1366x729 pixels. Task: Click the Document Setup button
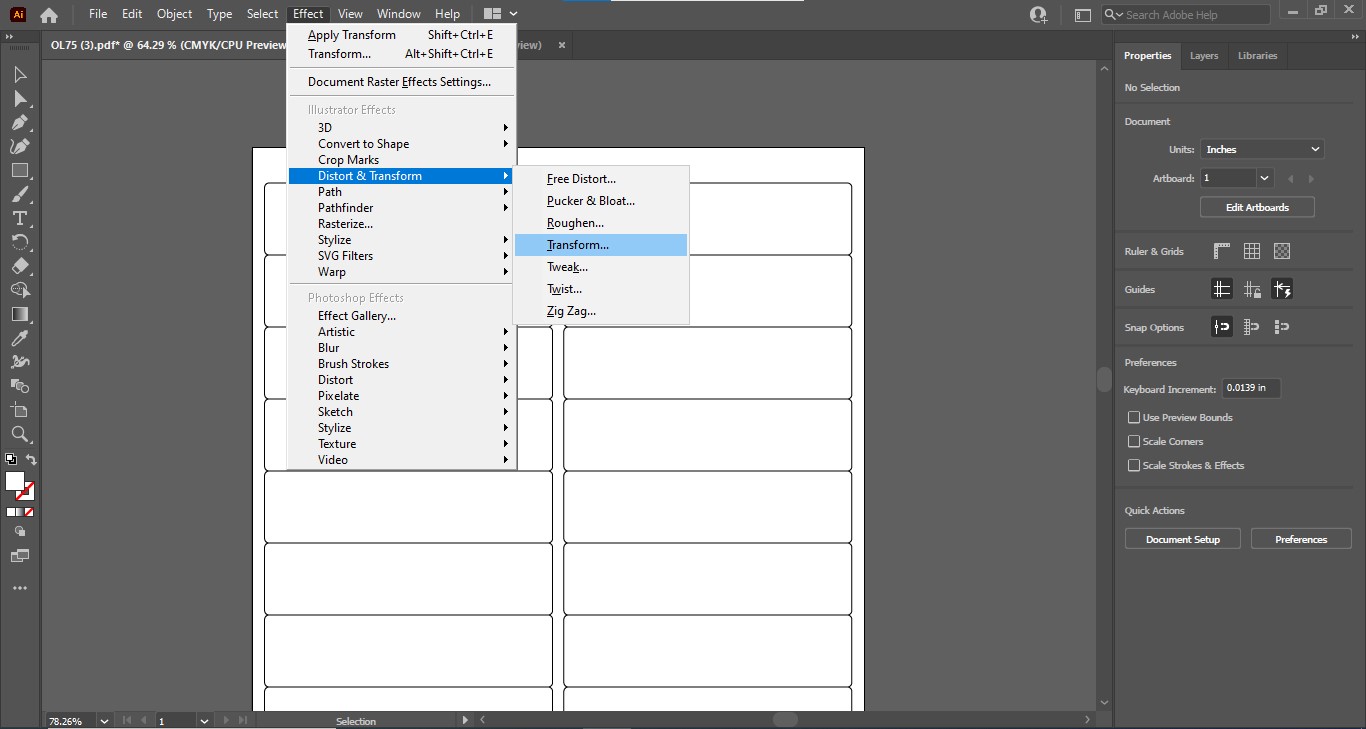pyautogui.click(x=1183, y=539)
